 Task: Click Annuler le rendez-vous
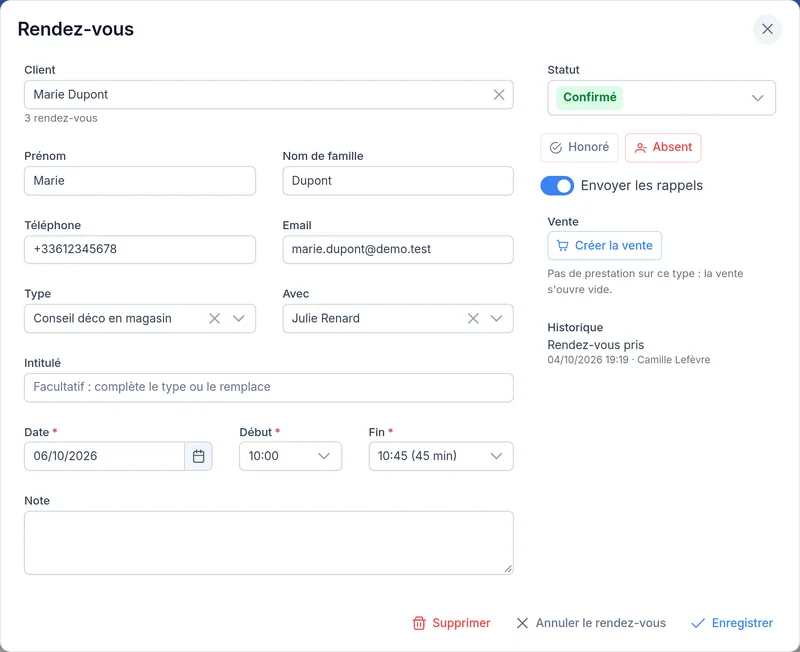click(591, 623)
